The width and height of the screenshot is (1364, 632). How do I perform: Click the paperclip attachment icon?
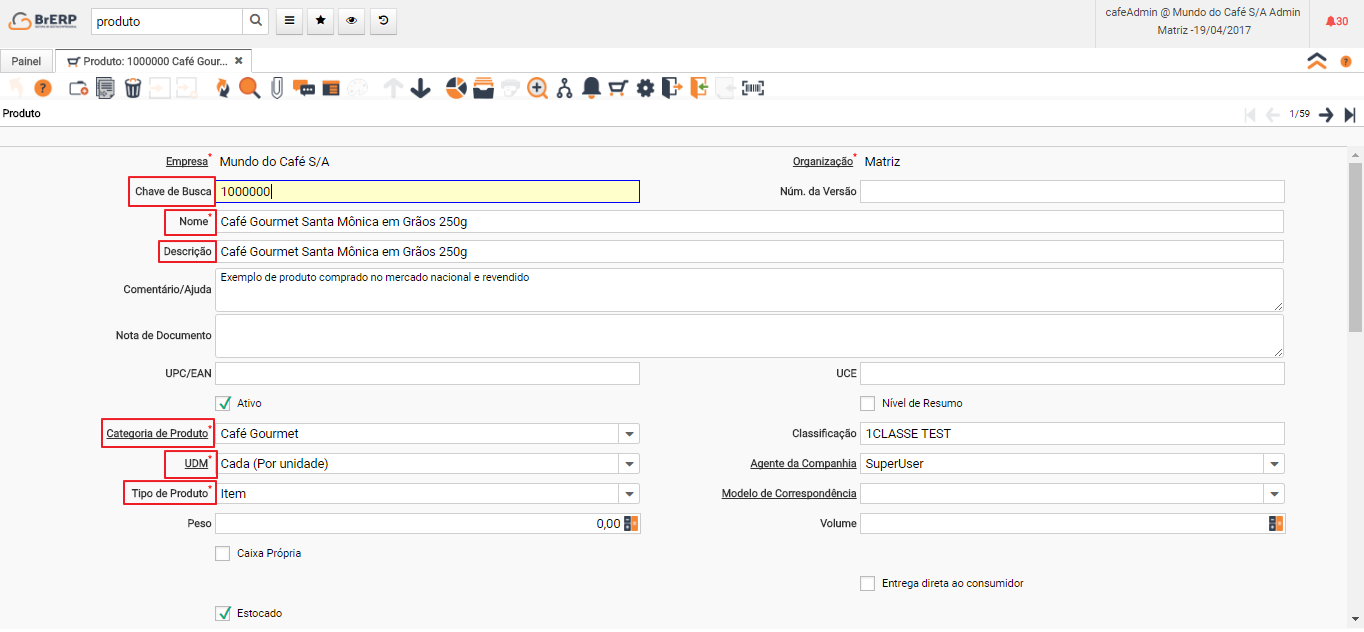coord(277,88)
